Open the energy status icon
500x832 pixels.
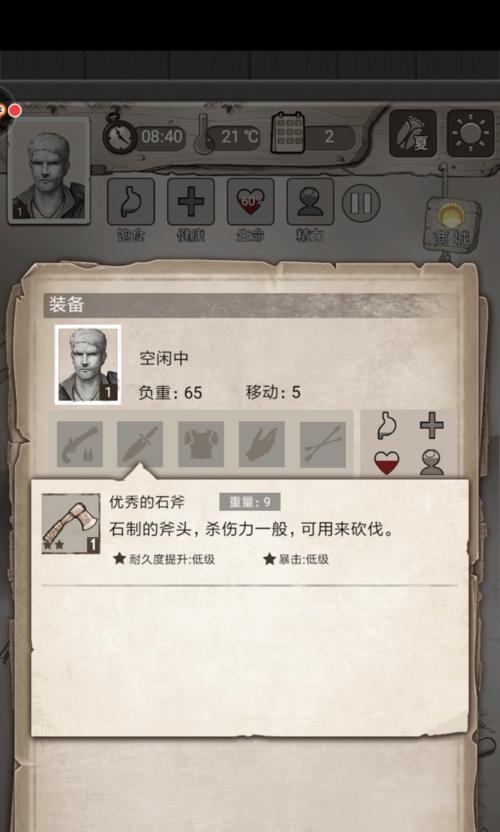(311, 202)
